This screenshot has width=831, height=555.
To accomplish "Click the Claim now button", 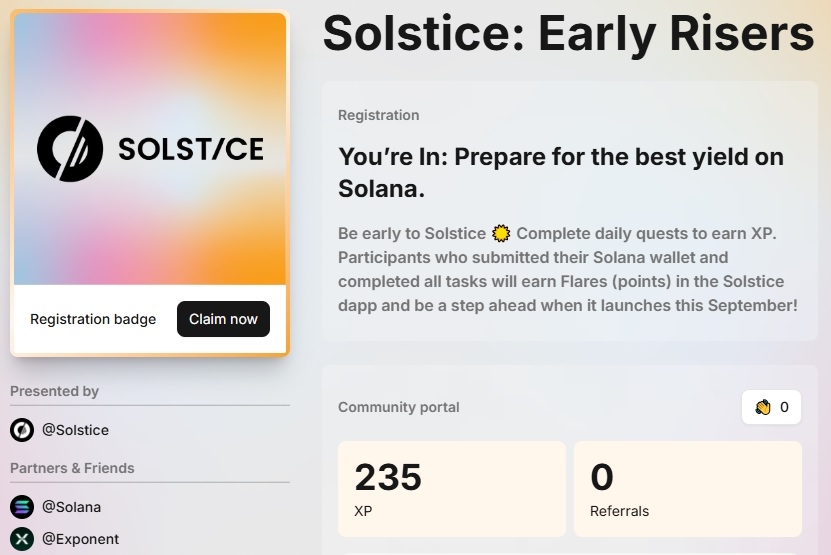I will pyautogui.click(x=223, y=319).
